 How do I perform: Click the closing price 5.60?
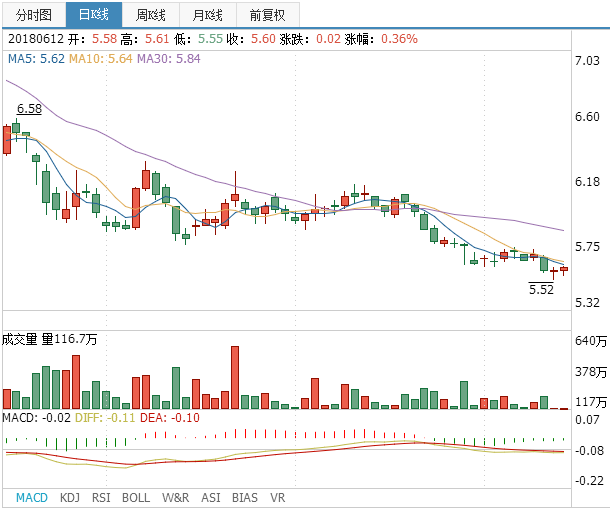tap(263, 39)
